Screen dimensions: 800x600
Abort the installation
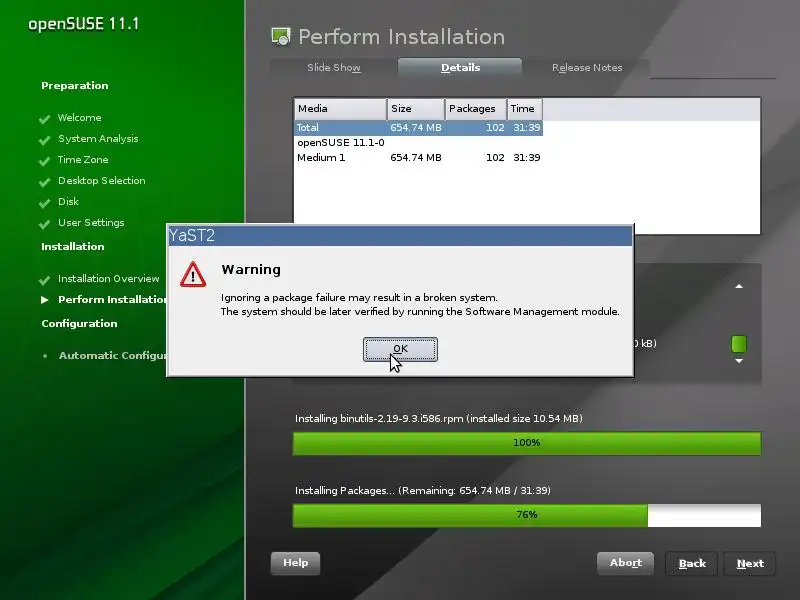click(626, 563)
